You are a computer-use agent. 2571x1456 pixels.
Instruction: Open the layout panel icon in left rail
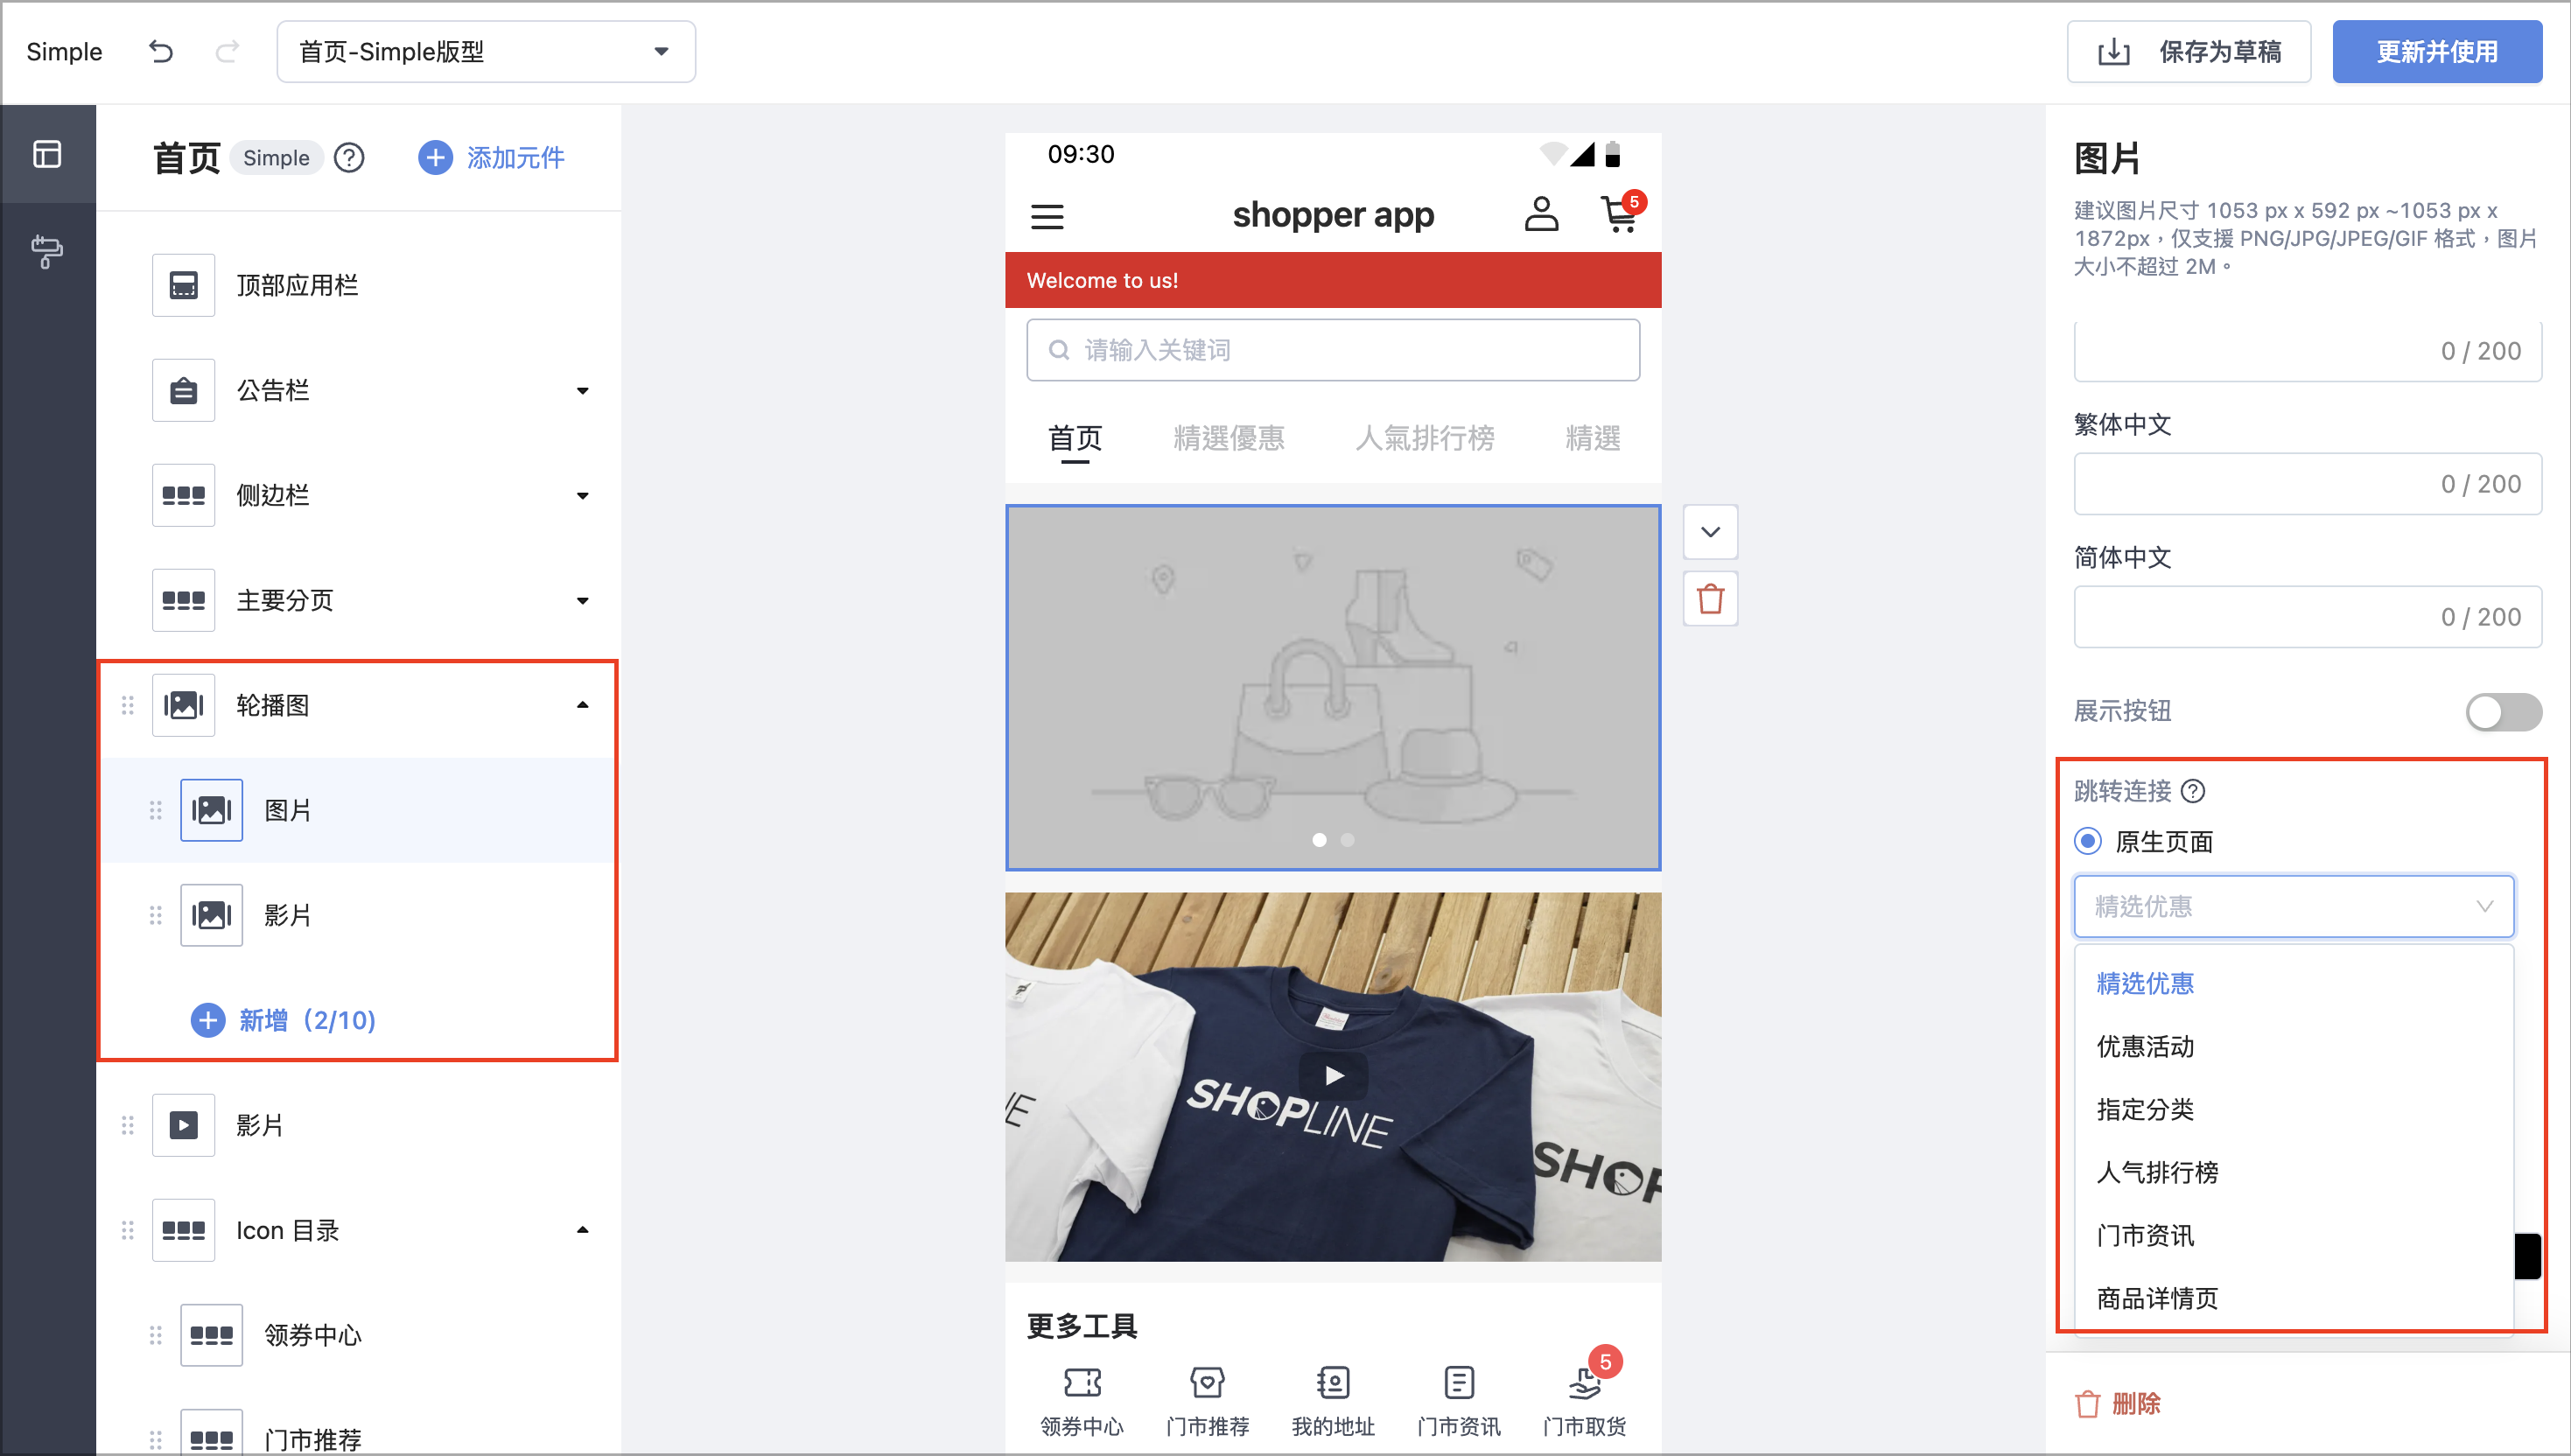tap(47, 154)
